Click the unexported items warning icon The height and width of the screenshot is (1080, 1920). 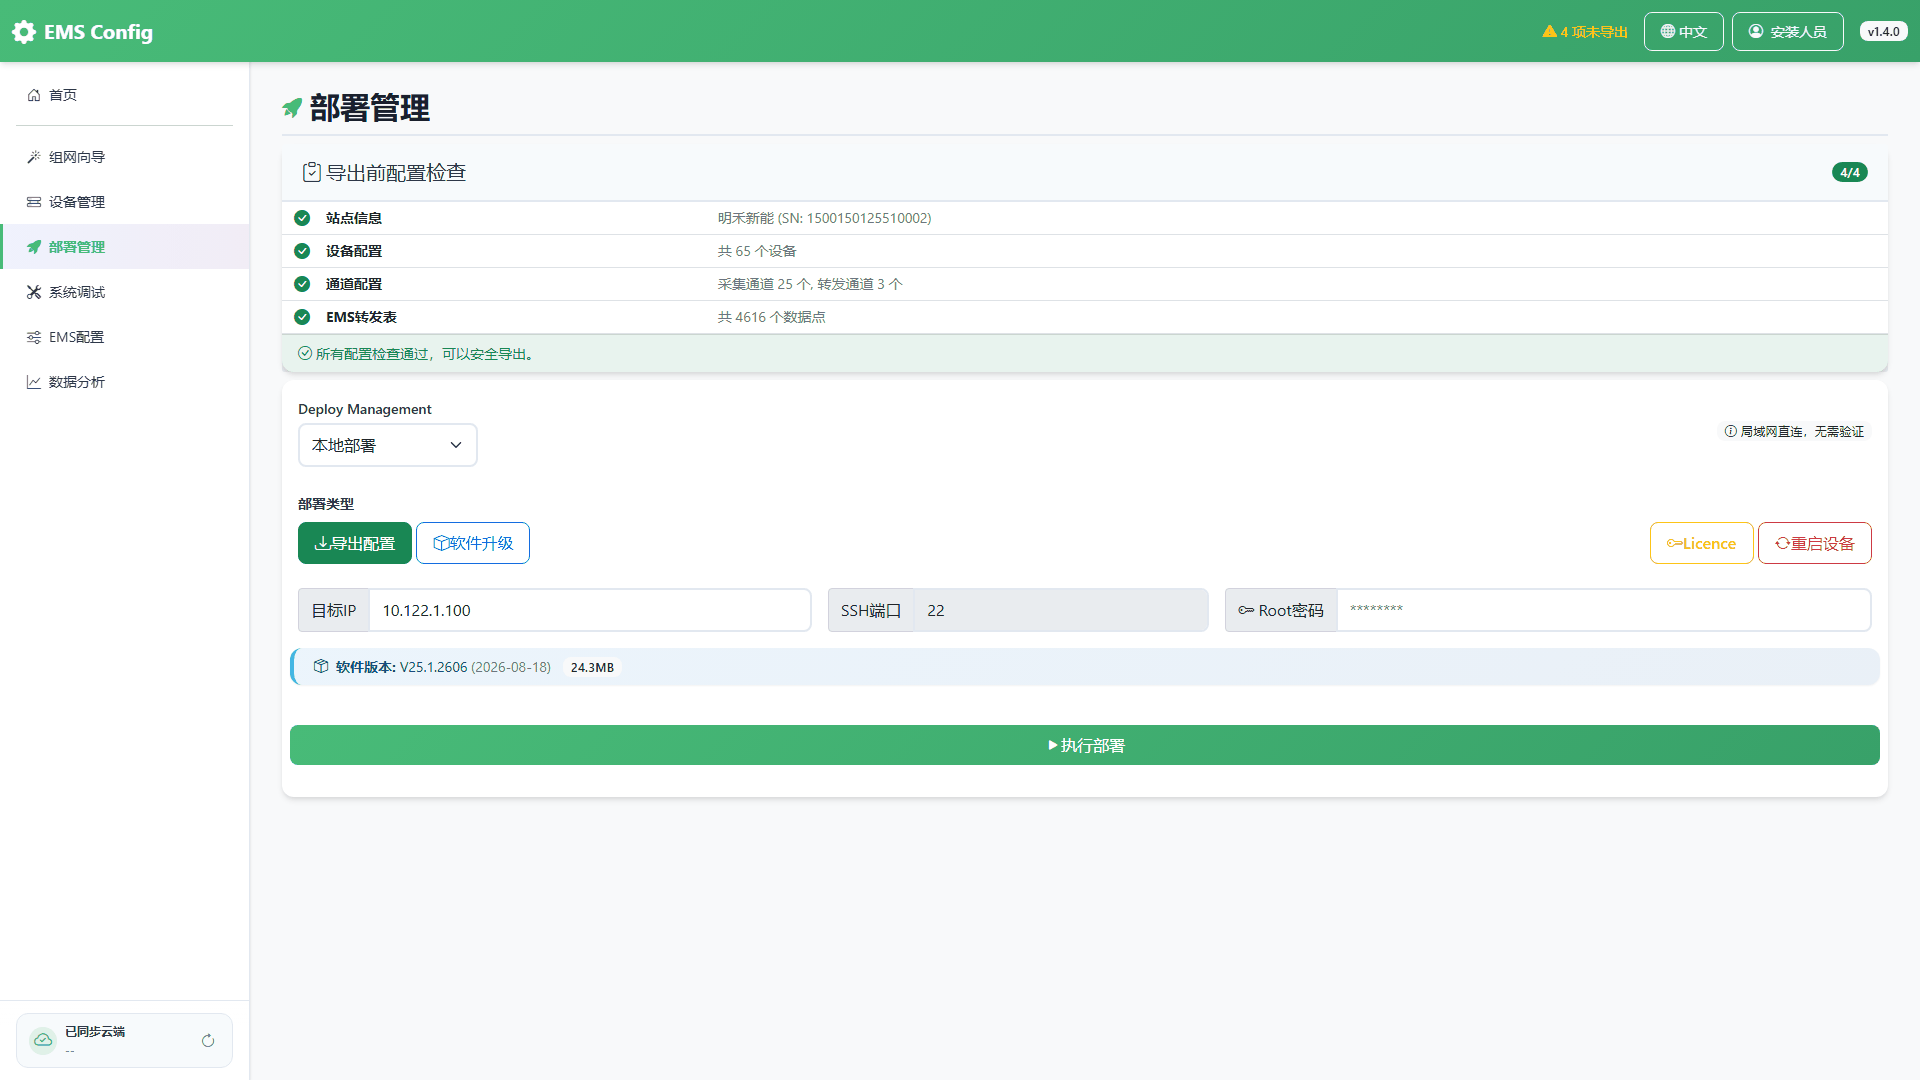pyautogui.click(x=1549, y=32)
